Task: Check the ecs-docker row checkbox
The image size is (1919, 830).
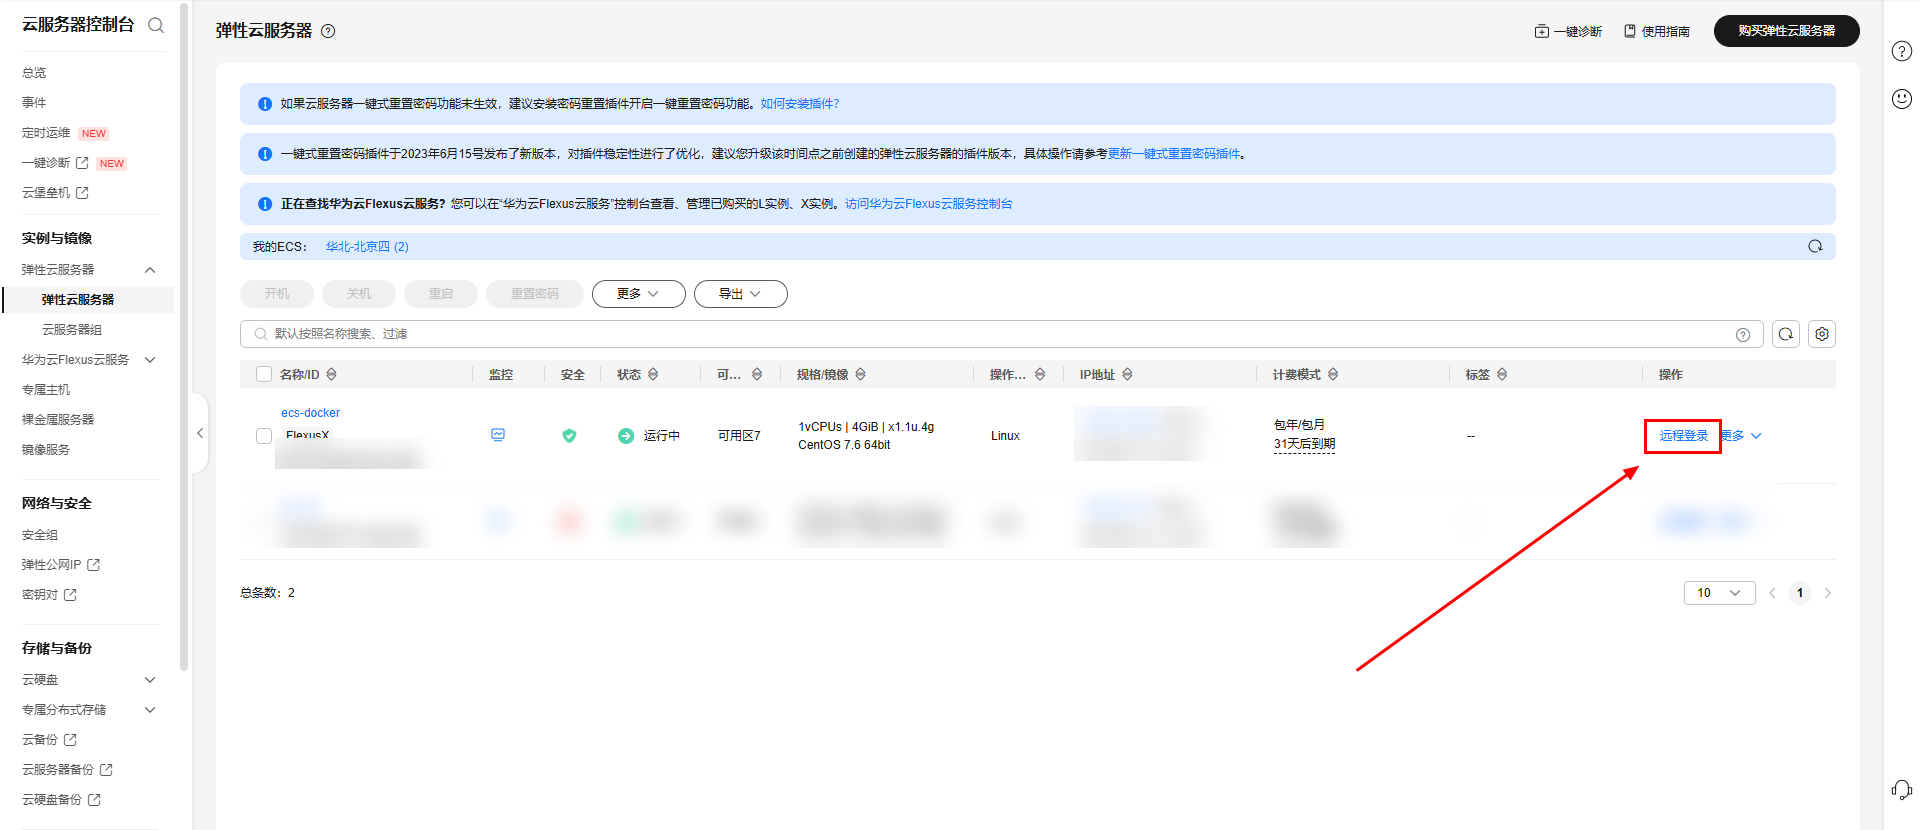Action: pyautogui.click(x=264, y=436)
